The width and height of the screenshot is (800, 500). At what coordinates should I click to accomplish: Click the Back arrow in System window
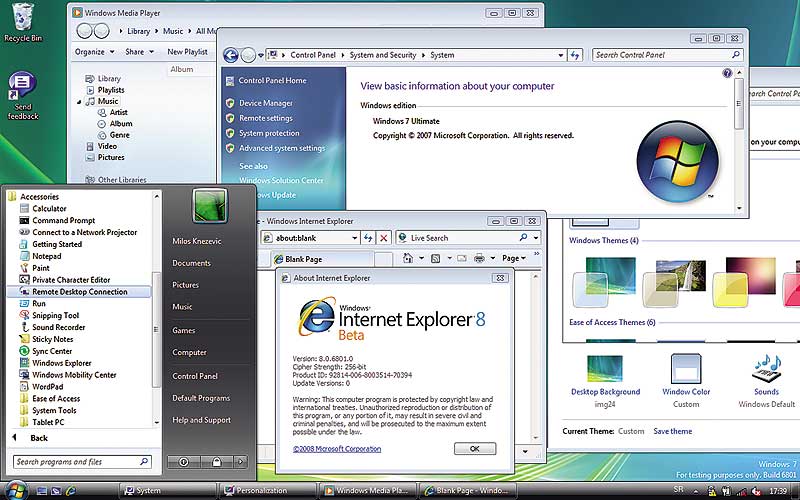pos(231,55)
